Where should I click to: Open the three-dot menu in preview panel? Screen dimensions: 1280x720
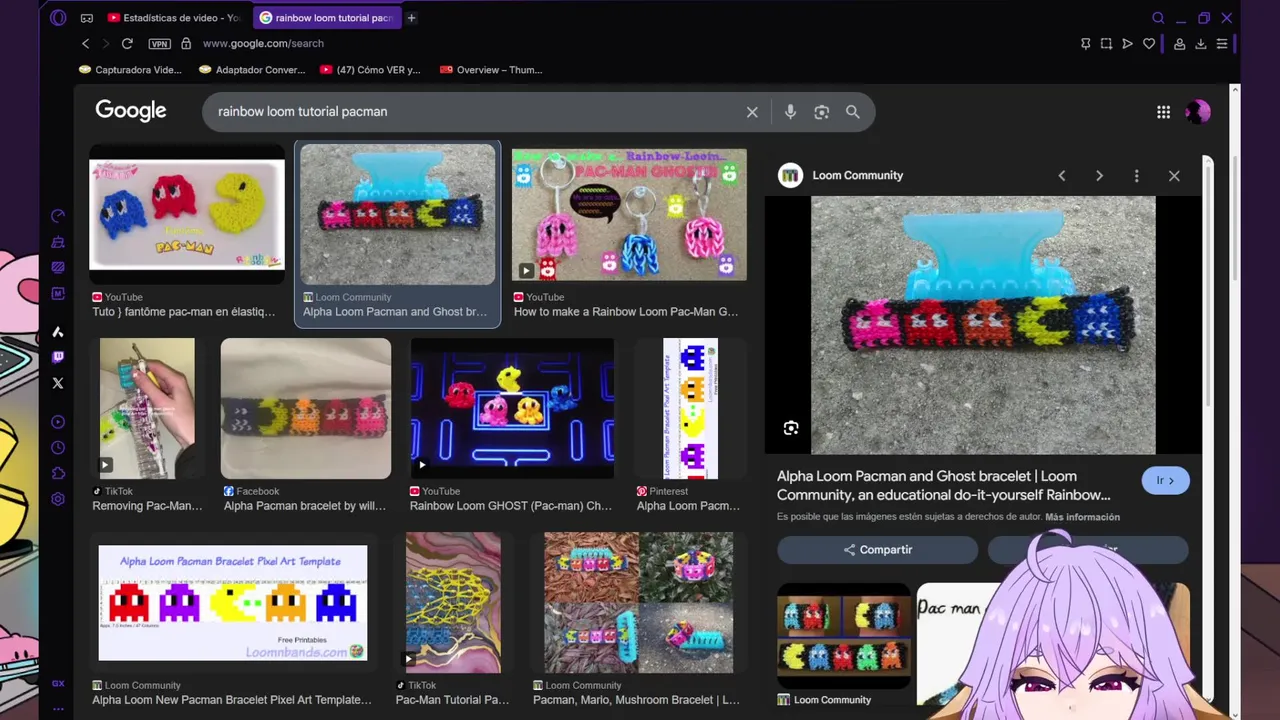1136,176
